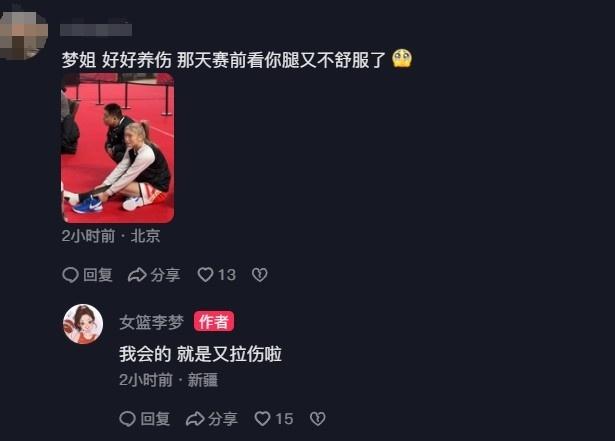Click the reply text 我会的 就是又拉伤啦
Screen dimensions: 615x441
tap(200, 354)
